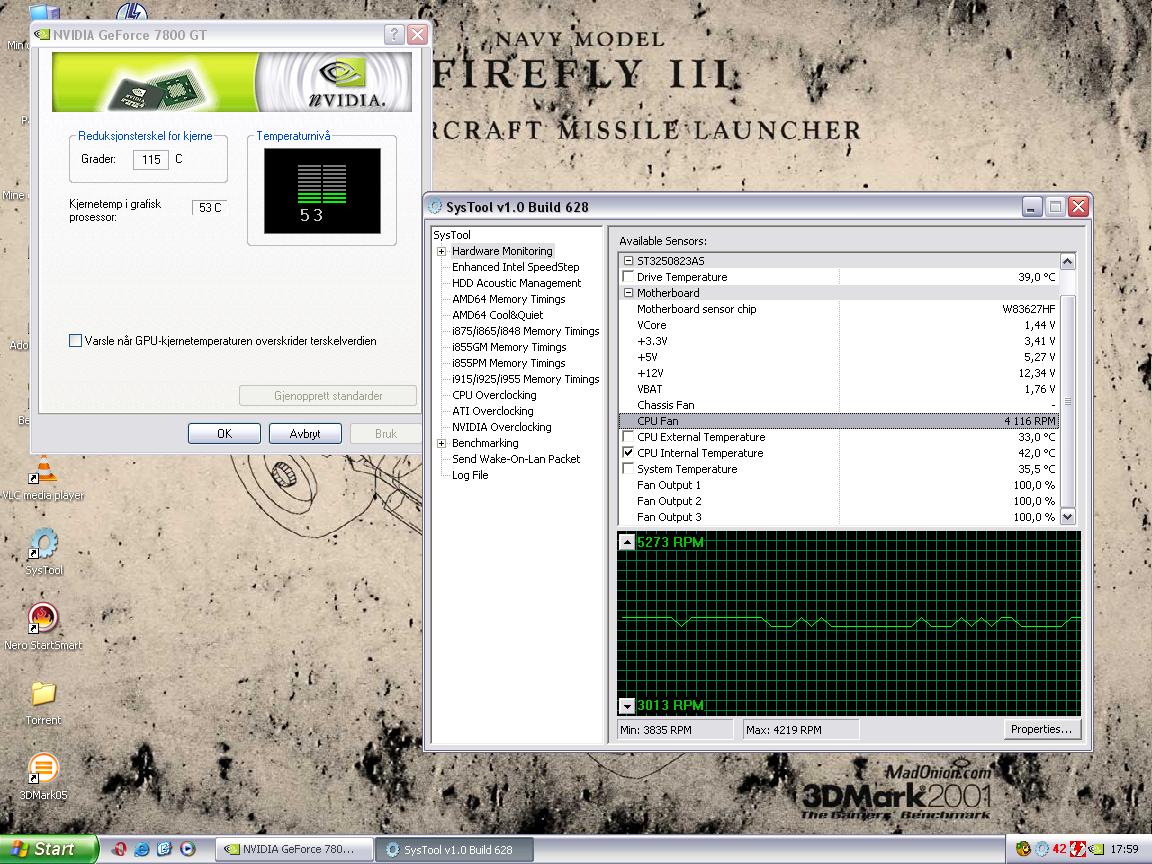1152x864 pixels.
Task: Click Avbryt to cancel NVIDIA dialog
Action: tap(305, 433)
